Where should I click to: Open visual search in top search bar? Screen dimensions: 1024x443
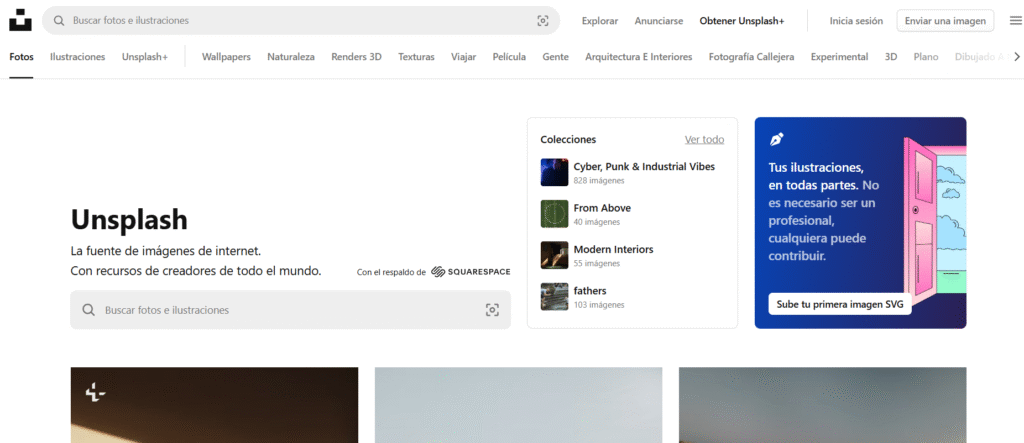coord(543,21)
